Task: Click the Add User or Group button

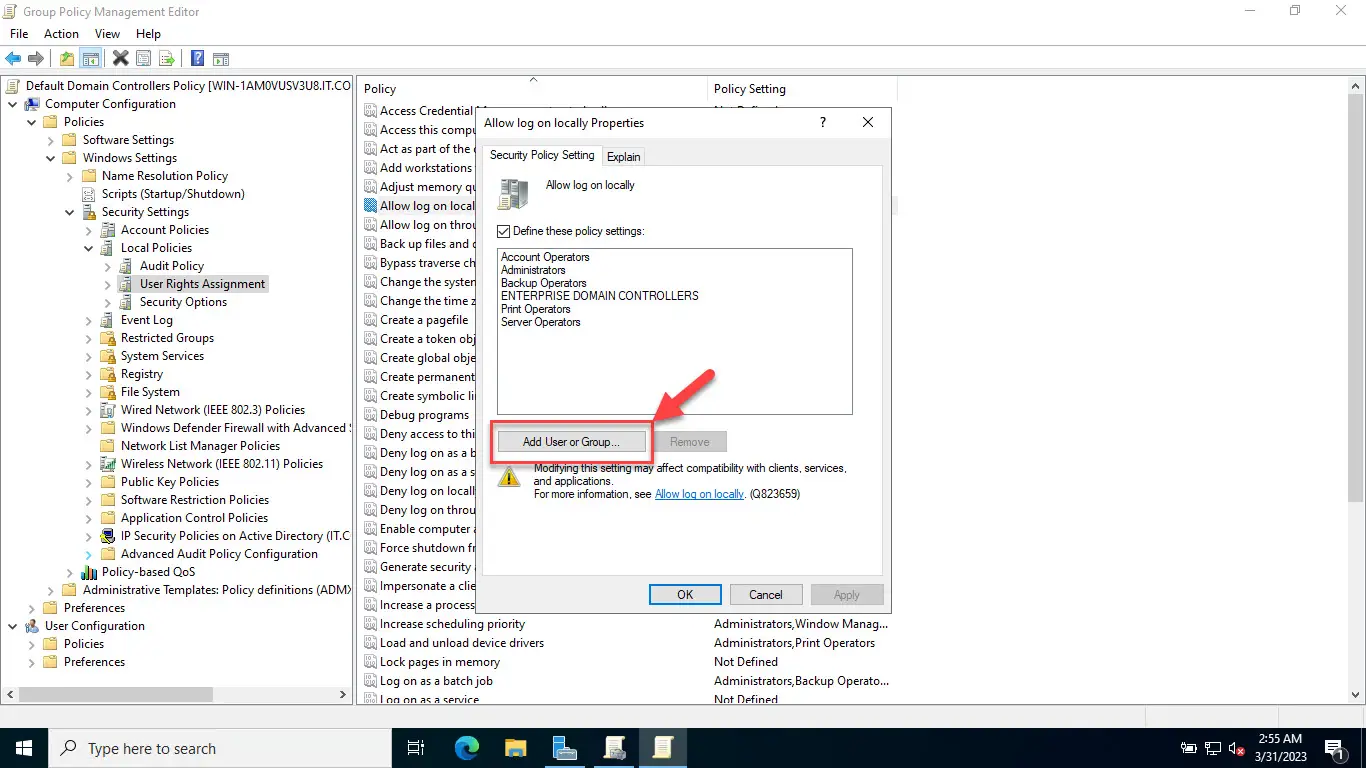Action: pos(571,442)
